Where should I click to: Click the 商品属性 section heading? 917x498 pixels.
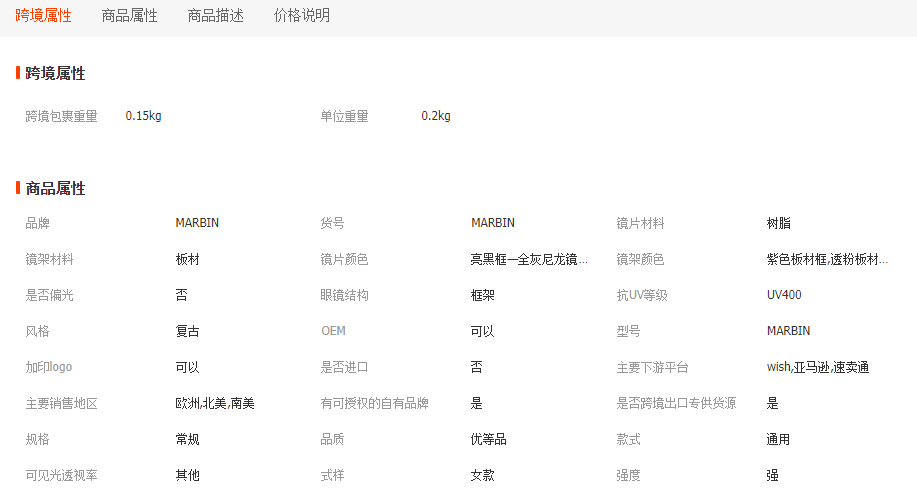click(x=55, y=188)
